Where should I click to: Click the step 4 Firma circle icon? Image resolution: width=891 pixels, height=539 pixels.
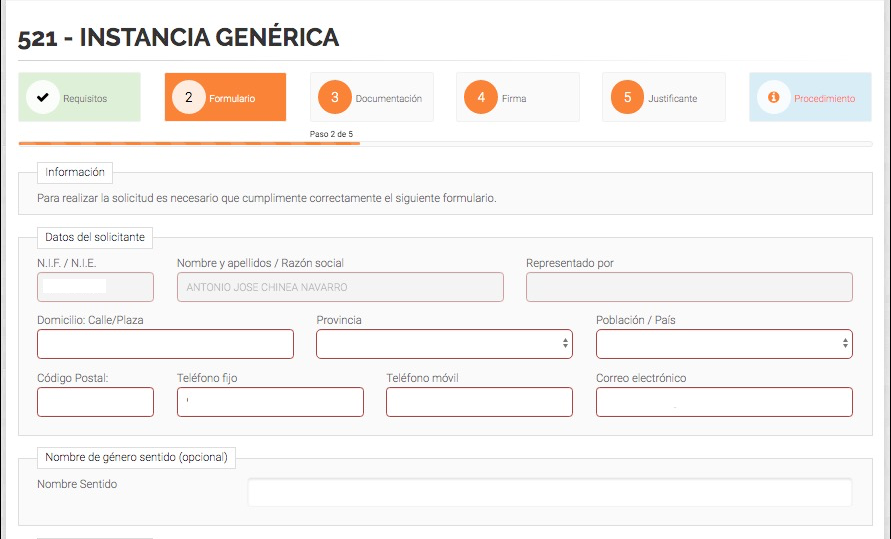click(x=481, y=97)
